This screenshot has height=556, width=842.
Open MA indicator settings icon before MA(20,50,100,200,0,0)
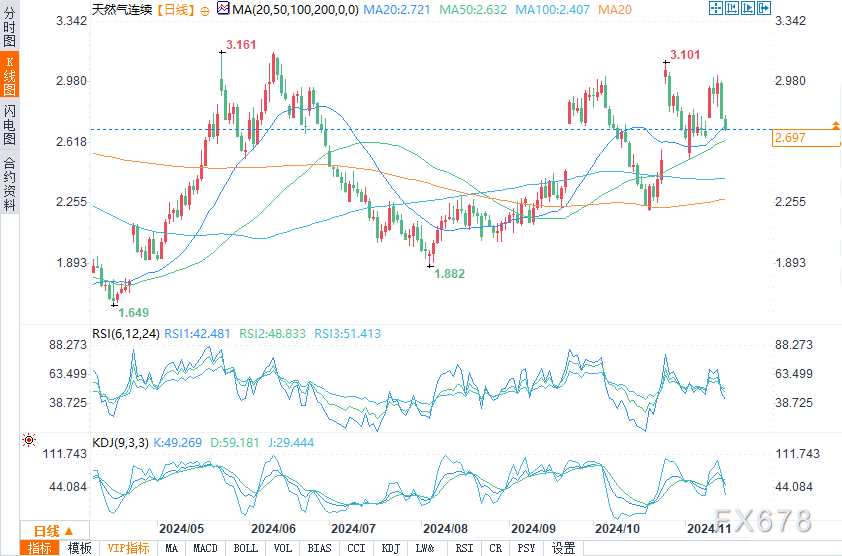coord(223,9)
